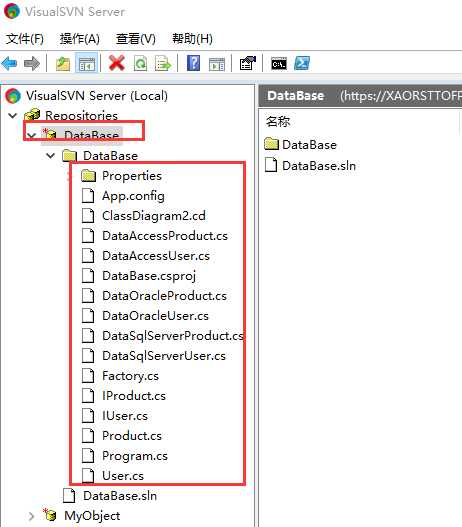Select IUser.cs in the tree
Screen dimensions: 462x527
pyautogui.click(x=125, y=416)
